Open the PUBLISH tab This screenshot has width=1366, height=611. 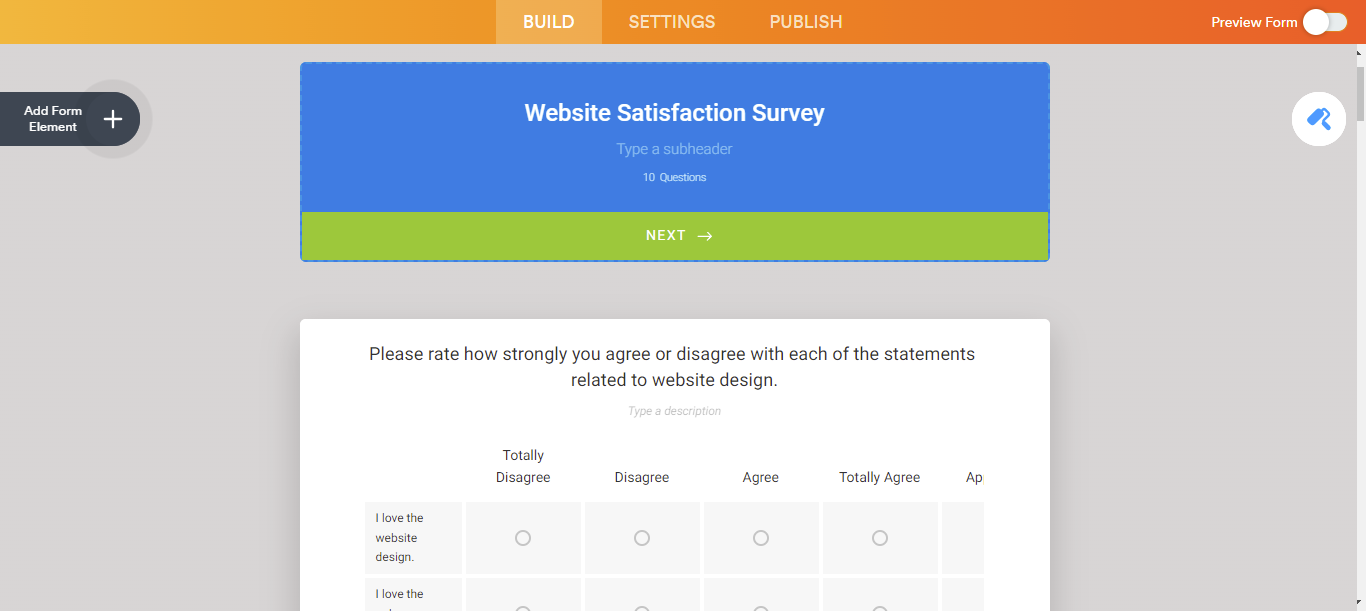point(806,21)
